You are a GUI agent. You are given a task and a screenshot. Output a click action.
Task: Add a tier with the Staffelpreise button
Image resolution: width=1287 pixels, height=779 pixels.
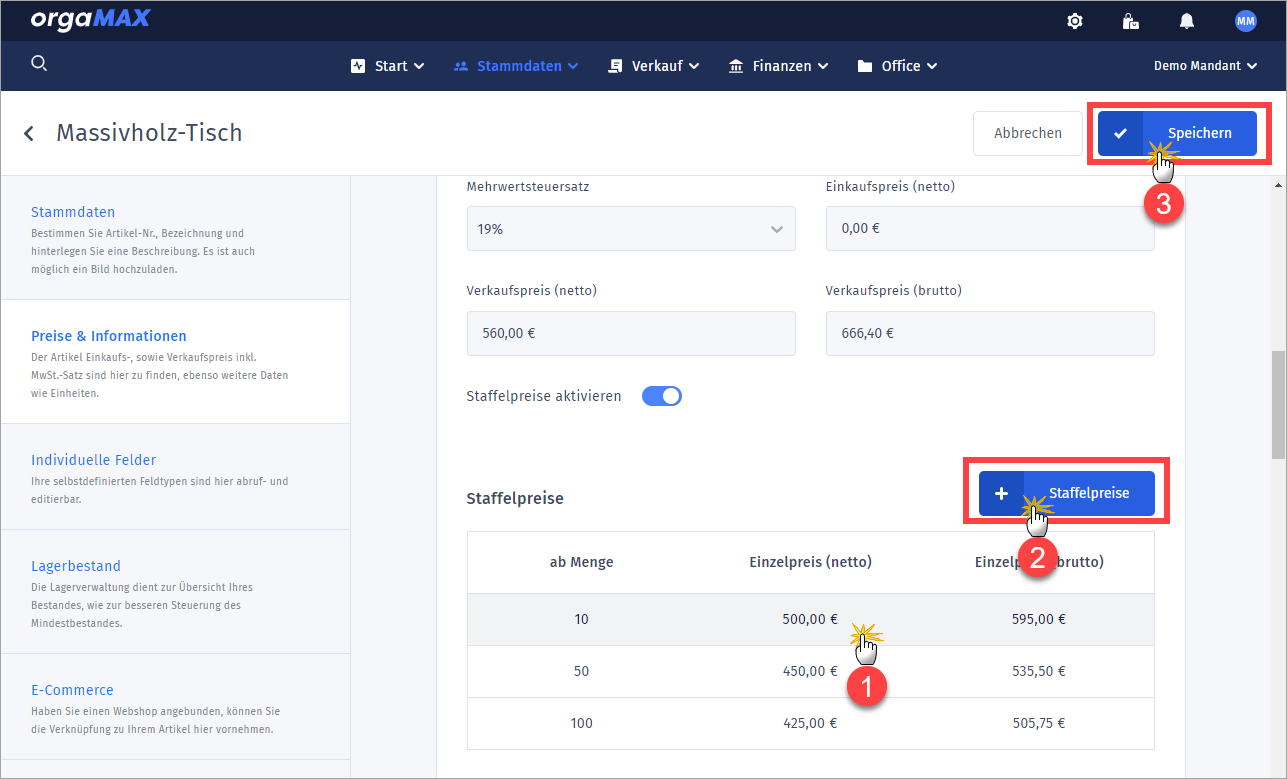click(x=1066, y=493)
